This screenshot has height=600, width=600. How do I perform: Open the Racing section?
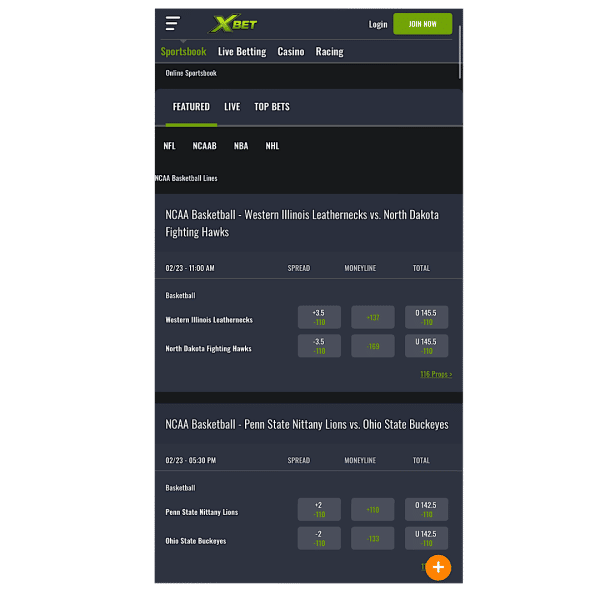(x=329, y=51)
